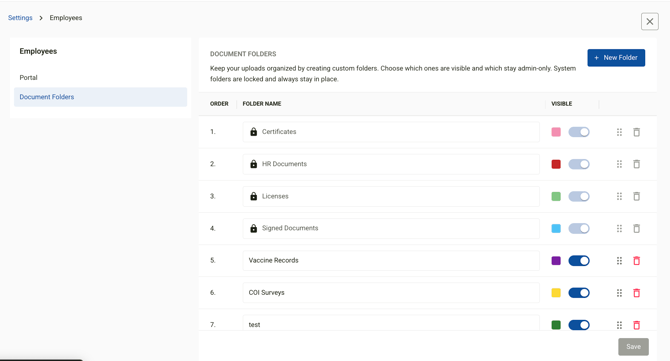Select Document Folders in sidebar
670x361 pixels.
[100, 97]
